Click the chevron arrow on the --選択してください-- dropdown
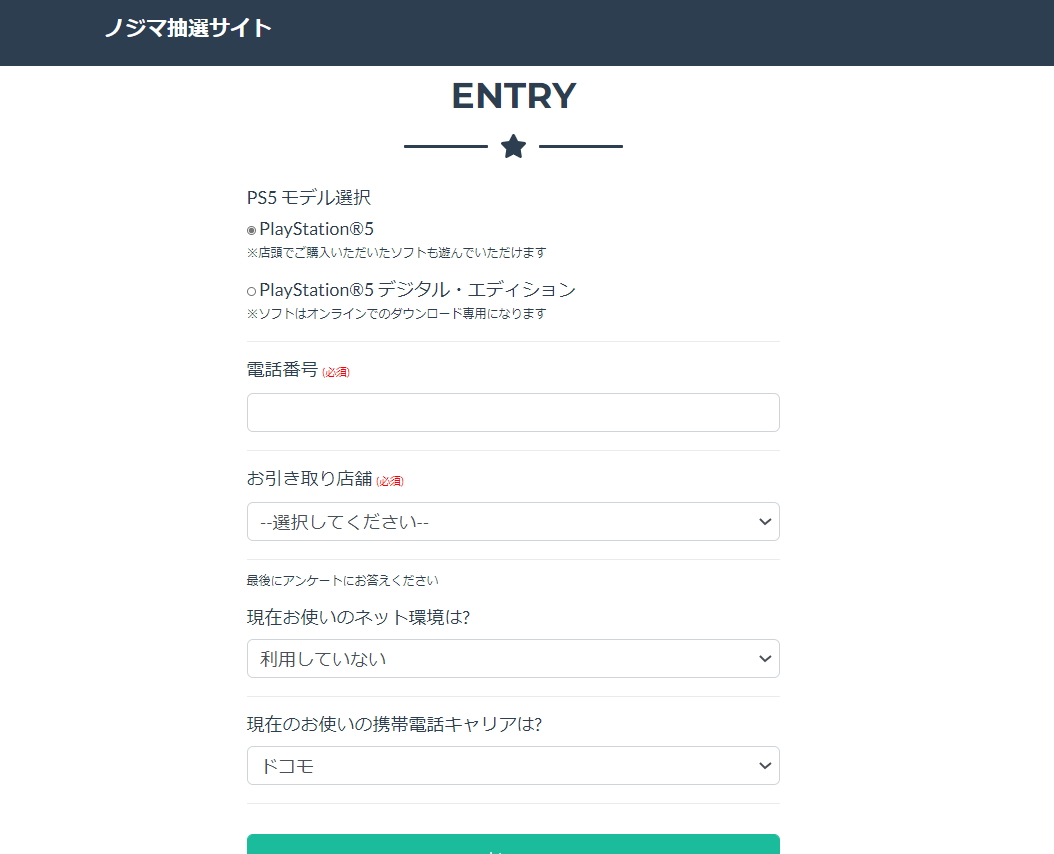This screenshot has height=854, width=1054. pos(765,522)
